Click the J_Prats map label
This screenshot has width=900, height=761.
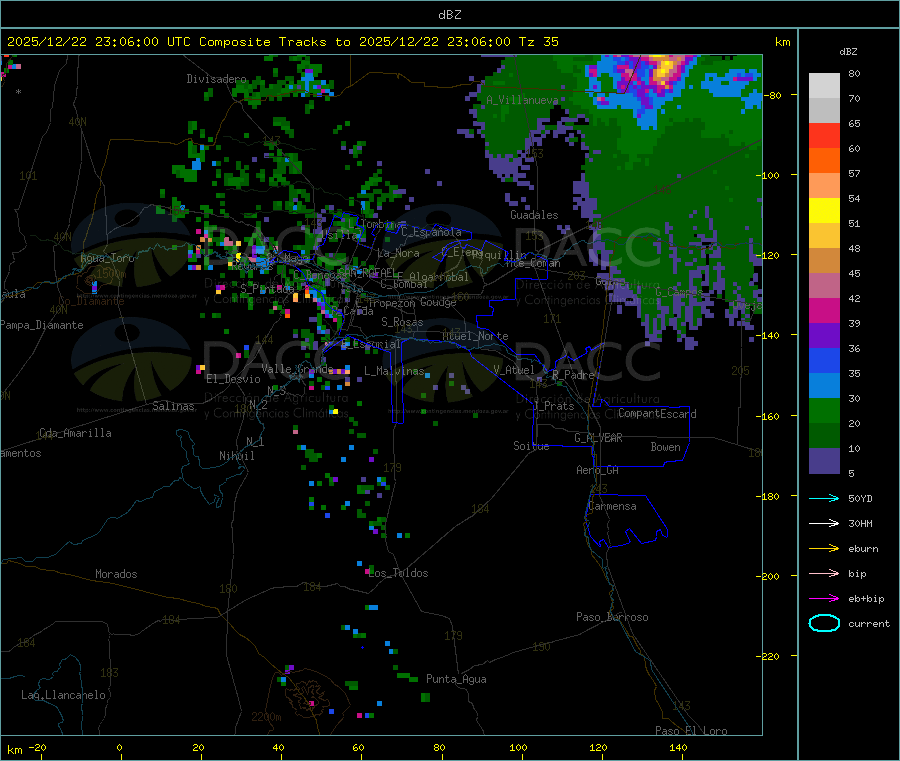pos(554,406)
